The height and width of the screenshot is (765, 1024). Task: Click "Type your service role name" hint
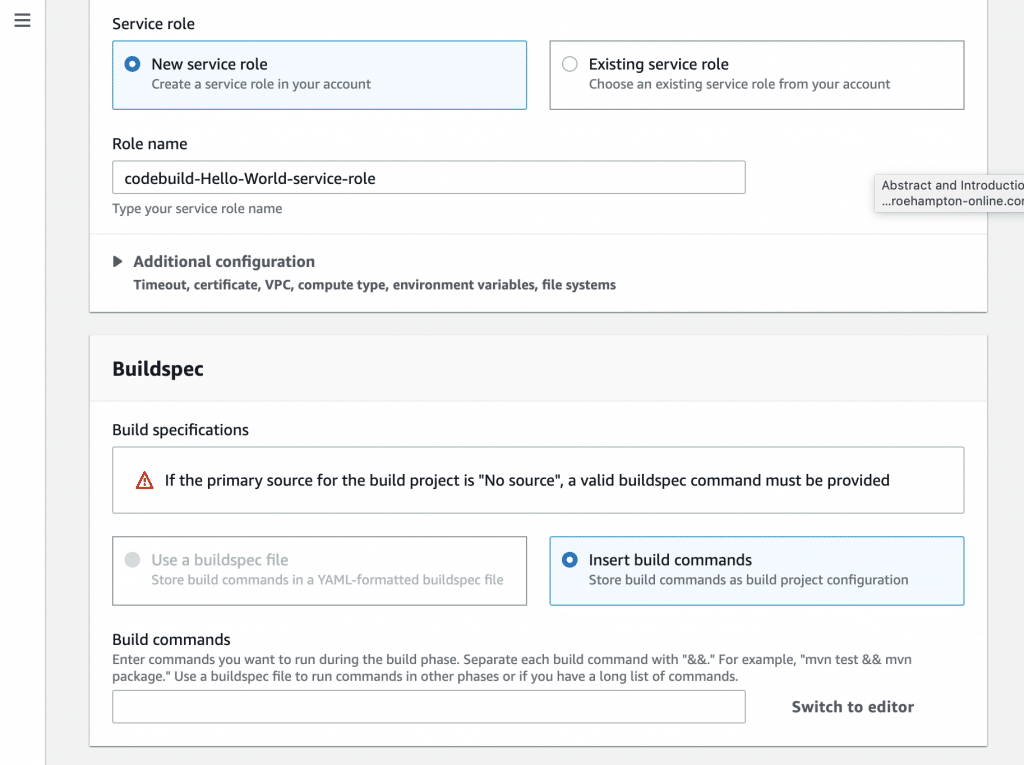(197, 209)
